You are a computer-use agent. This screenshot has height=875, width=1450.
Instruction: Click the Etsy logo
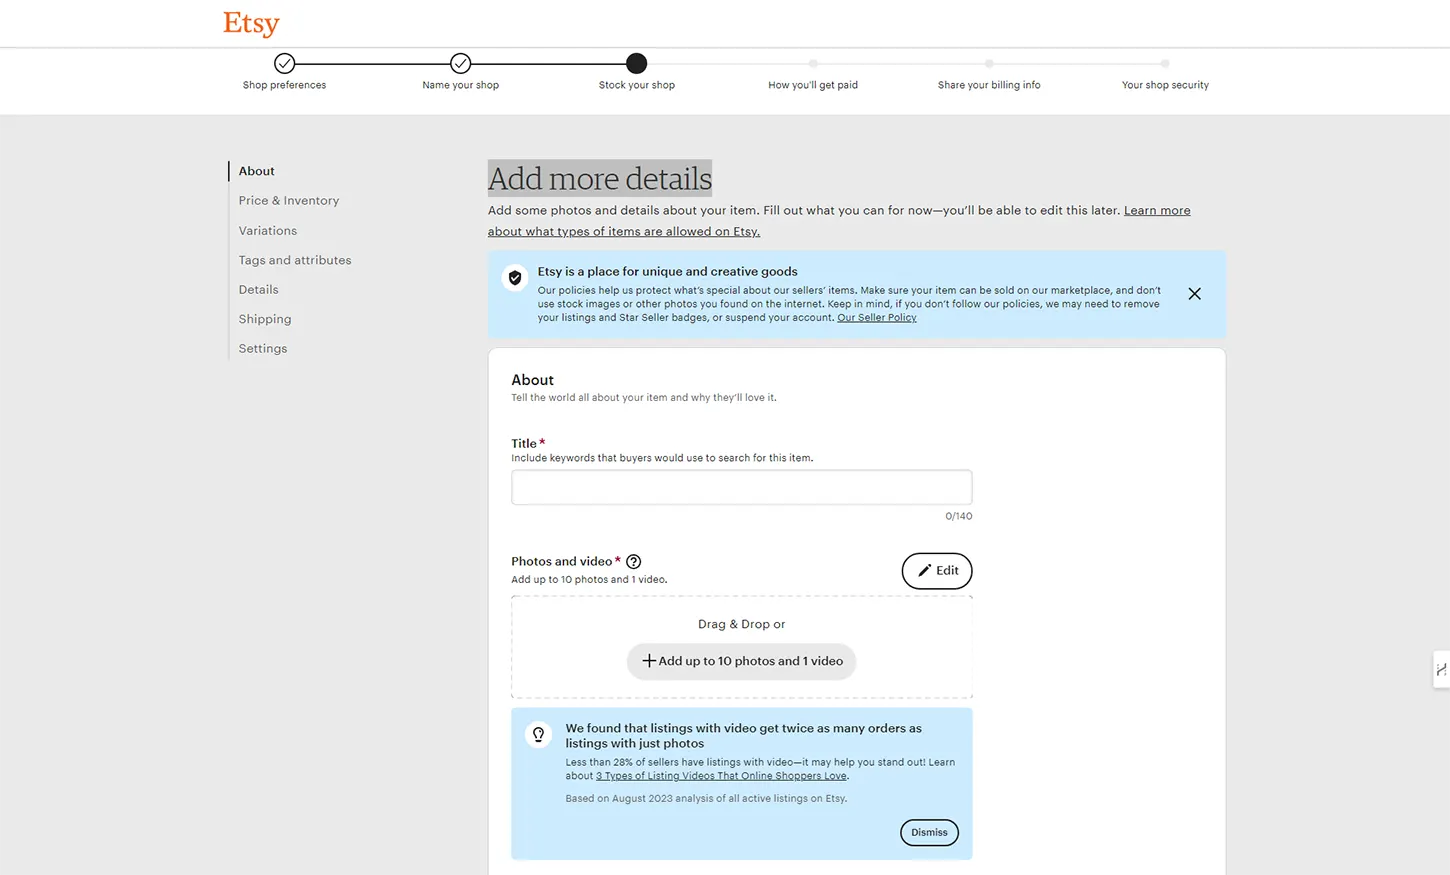coord(251,23)
